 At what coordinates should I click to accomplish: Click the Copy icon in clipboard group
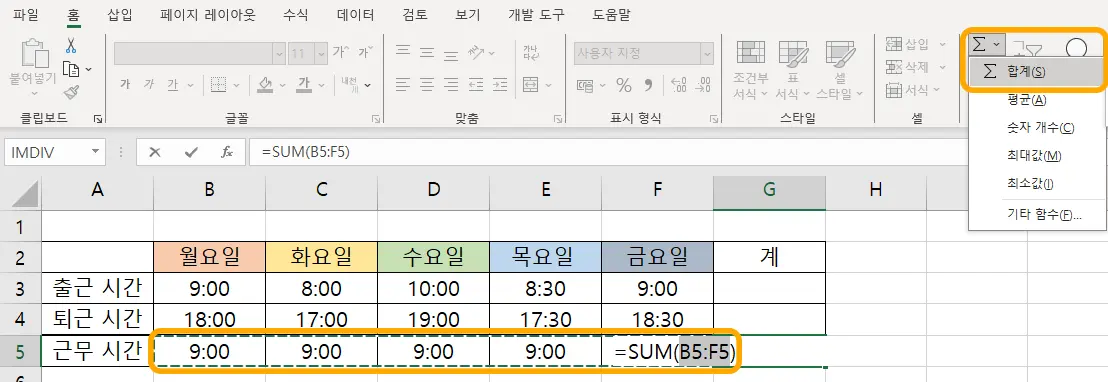(70, 69)
